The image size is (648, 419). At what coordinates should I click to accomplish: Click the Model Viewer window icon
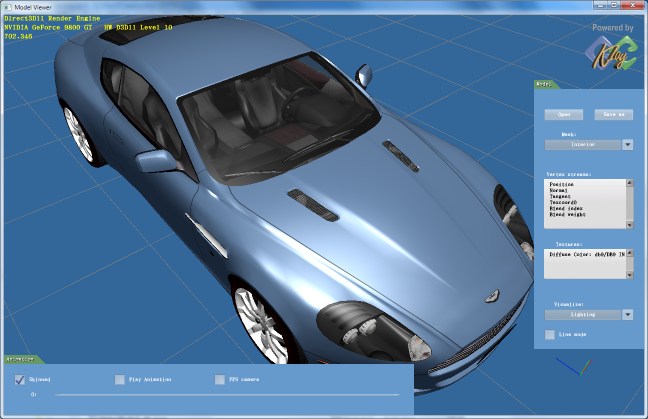click(x=8, y=7)
